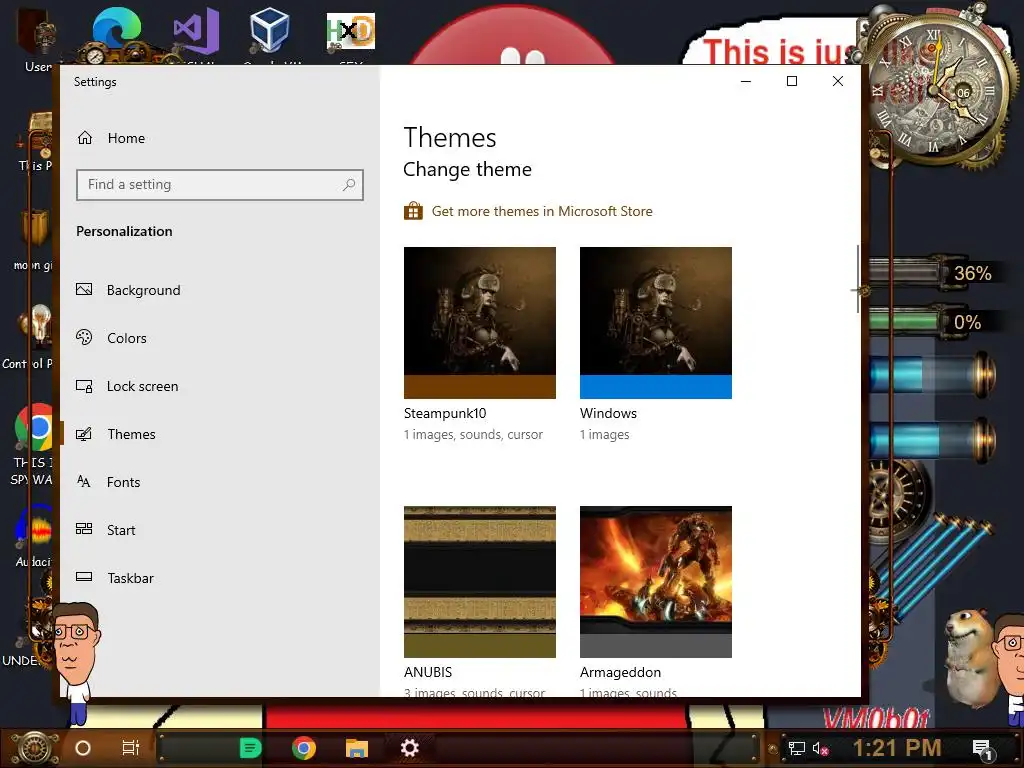The width and height of the screenshot is (1024, 768).
Task: Click the HxD desktop icon
Action: point(351,33)
